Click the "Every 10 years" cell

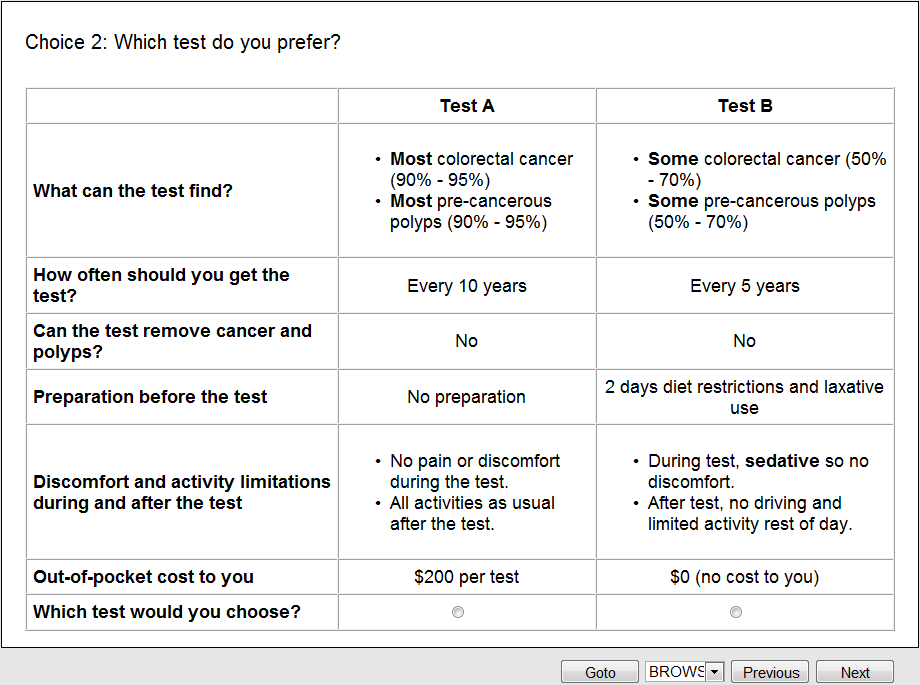coord(467,286)
